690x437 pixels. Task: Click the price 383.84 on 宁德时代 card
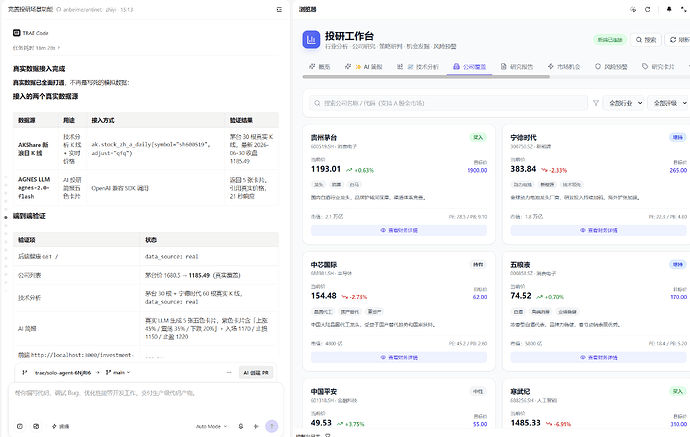pos(523,169)
